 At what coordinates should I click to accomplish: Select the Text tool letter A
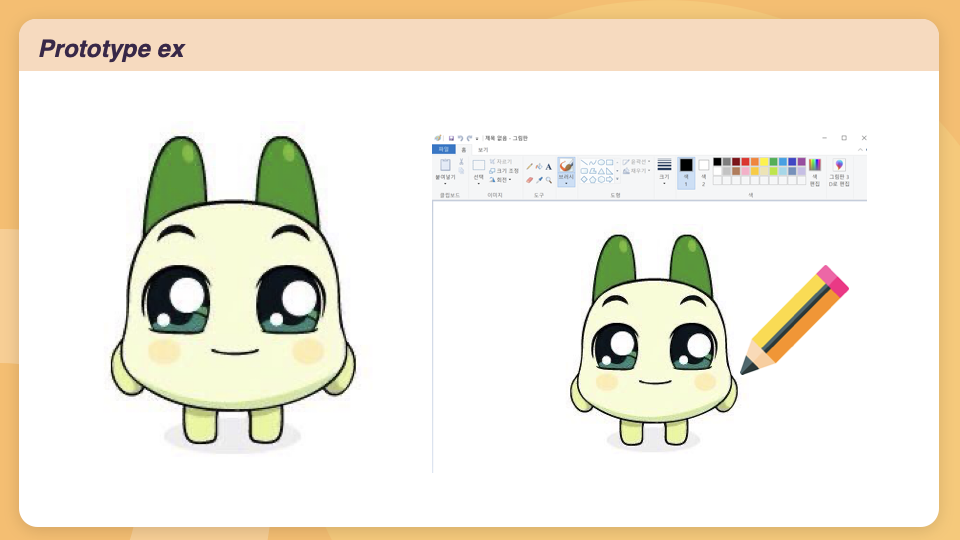point(549,167)
